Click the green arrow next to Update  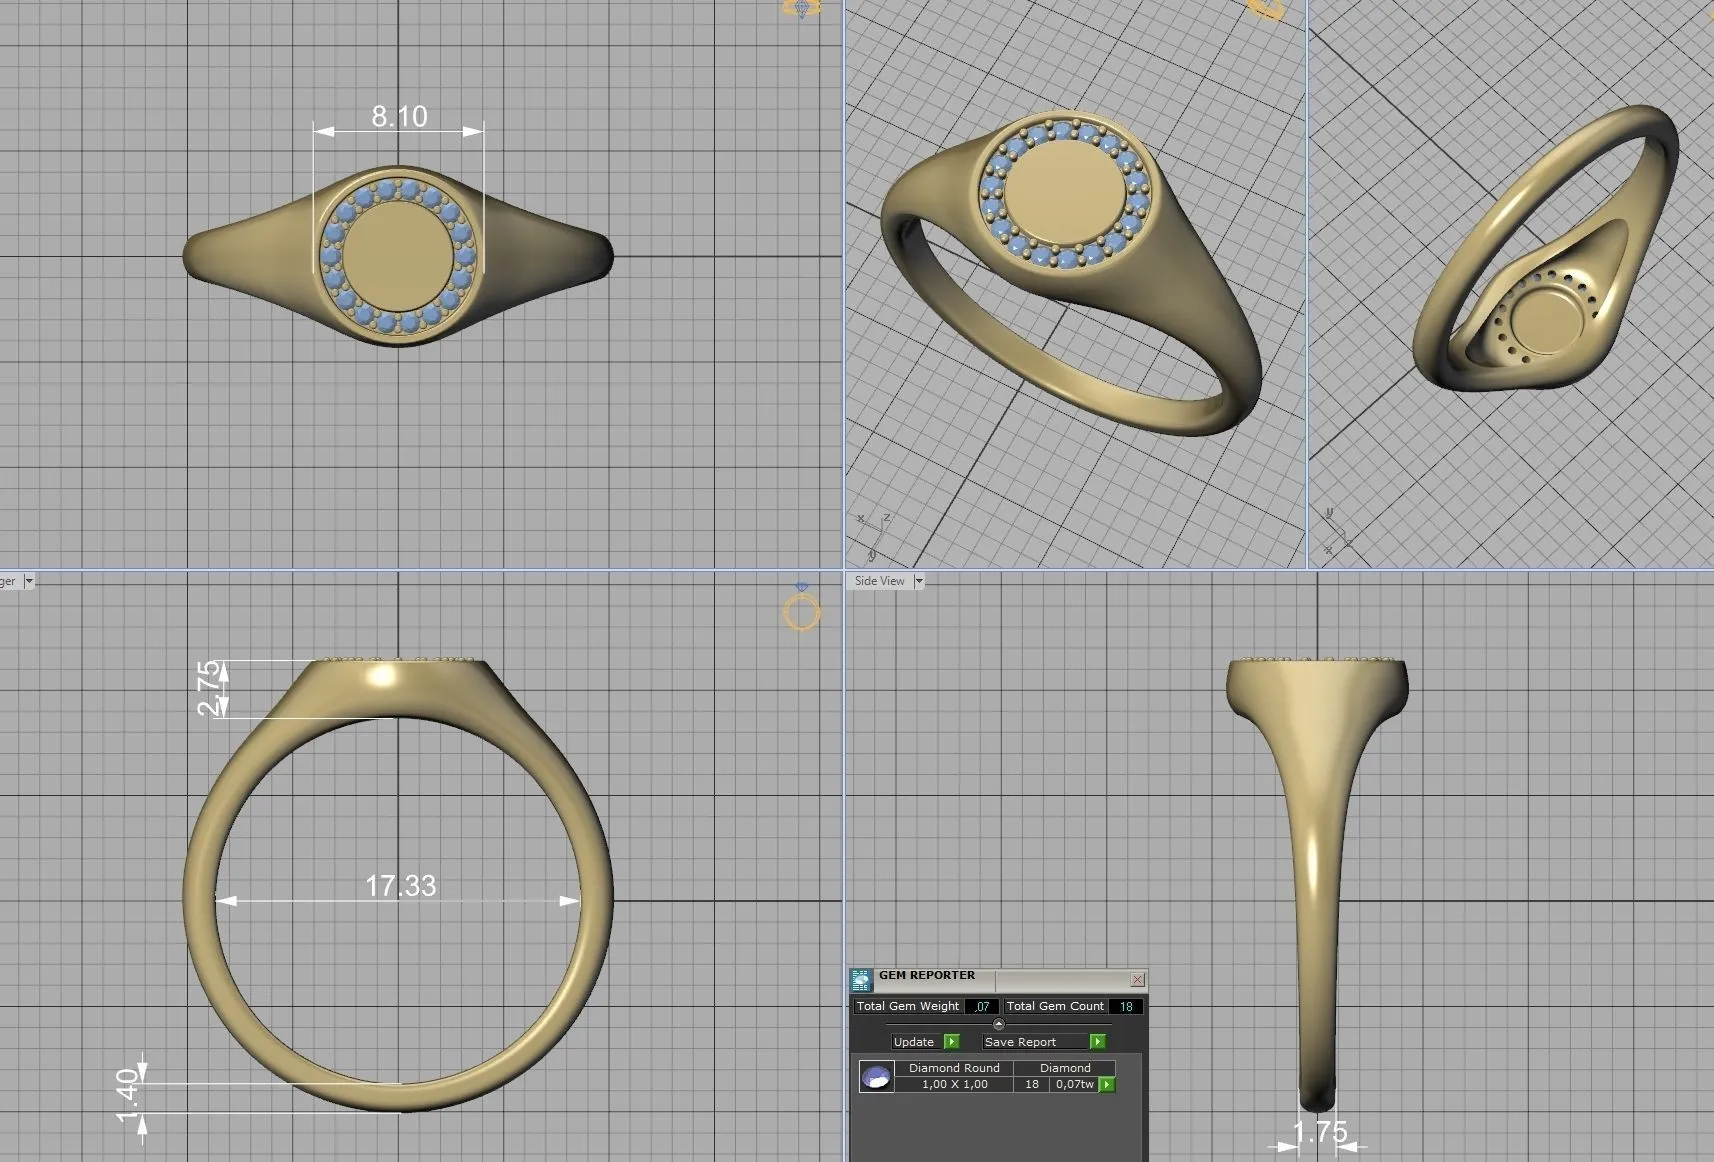point(951,1041)
